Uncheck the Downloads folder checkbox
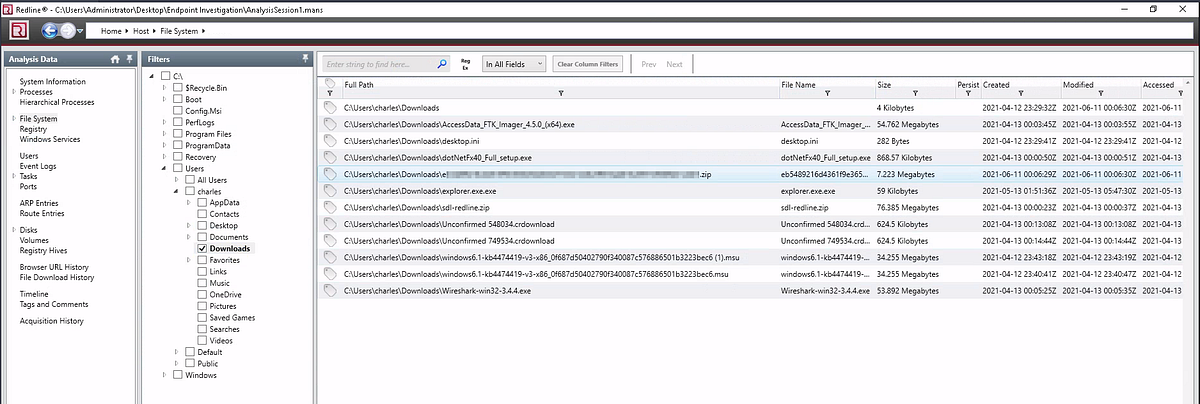This screenshot has width=1200, height=404. [203, 248]
